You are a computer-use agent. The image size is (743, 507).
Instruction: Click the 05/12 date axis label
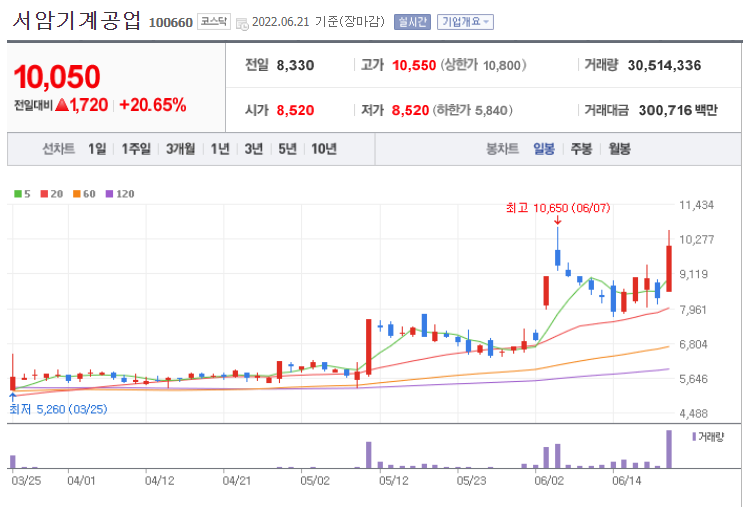[x=393, y=481]
